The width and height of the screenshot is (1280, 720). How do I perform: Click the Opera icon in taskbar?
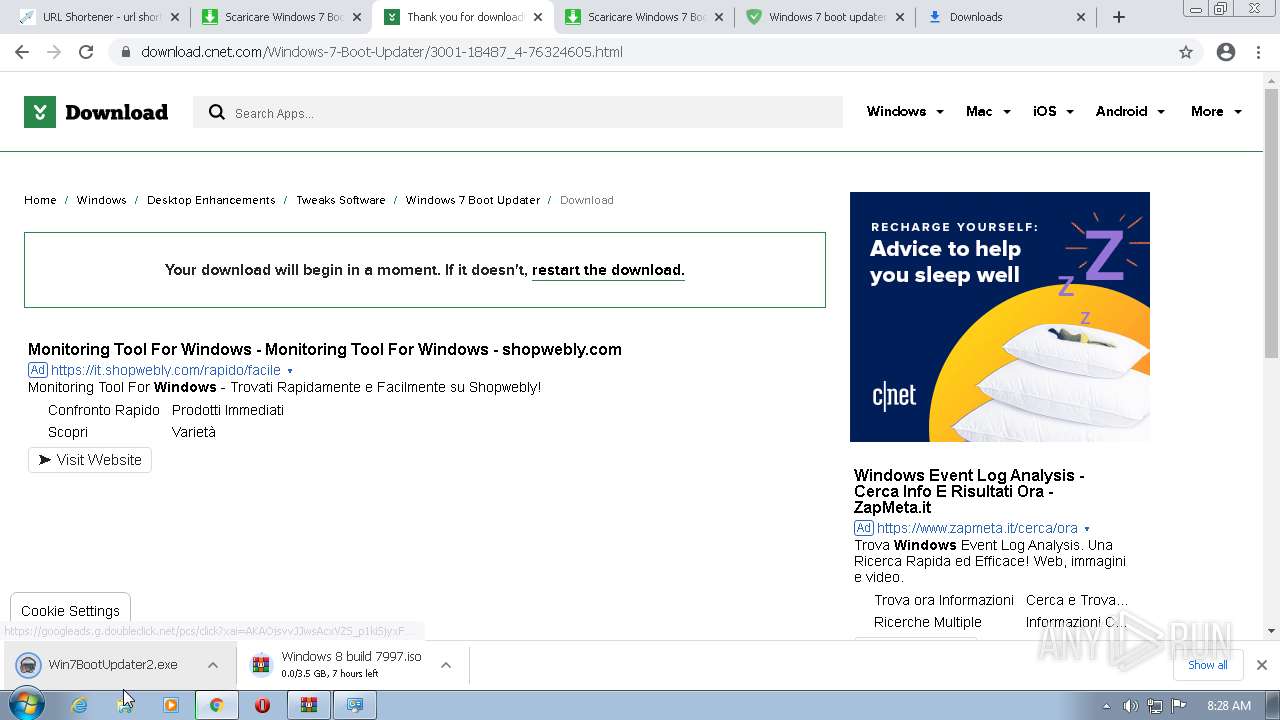(x=262, y=705)
